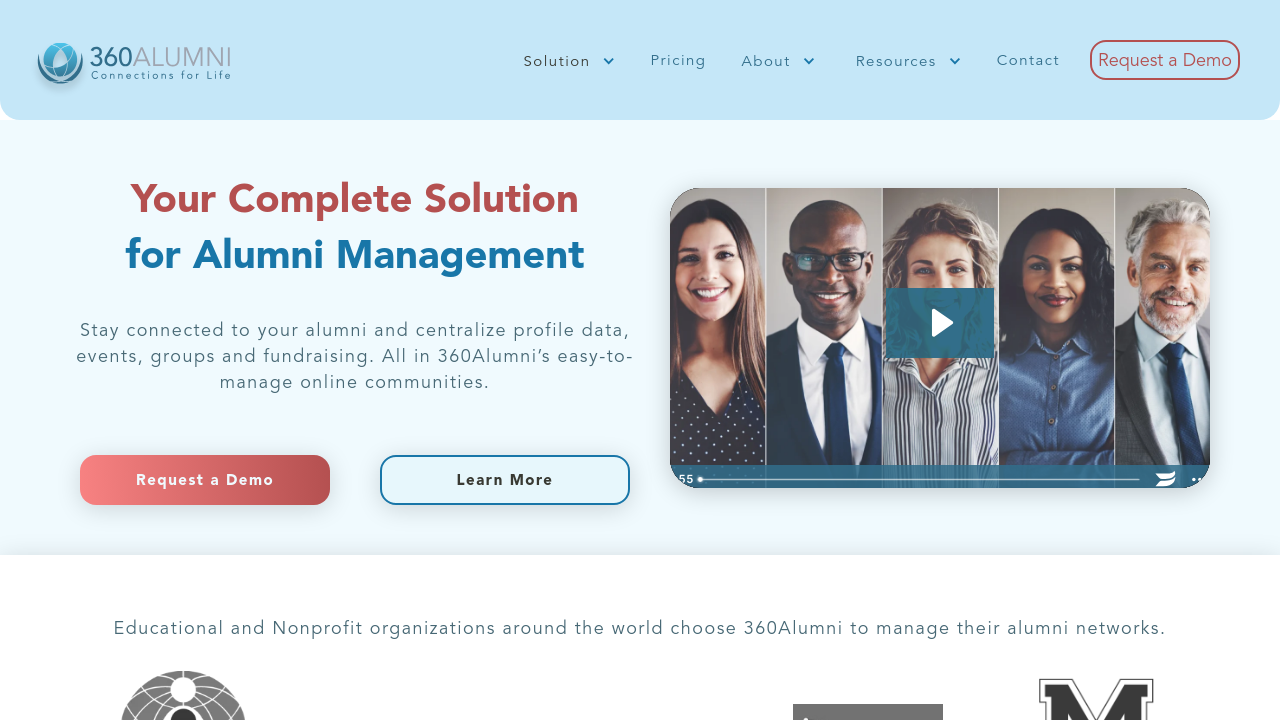Open the video's more options dots

1197,479
